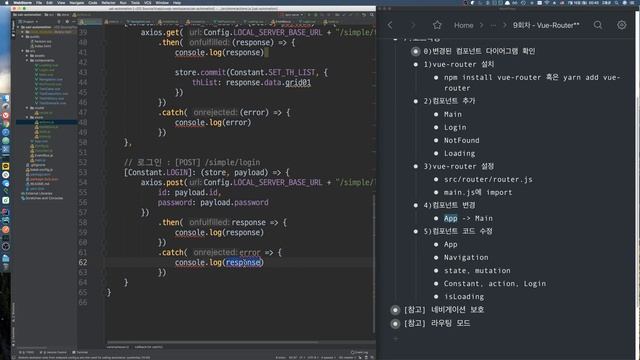
Task: Collapse the public folder in project tree
Action: pyautogui.click(x=23, y=37)
